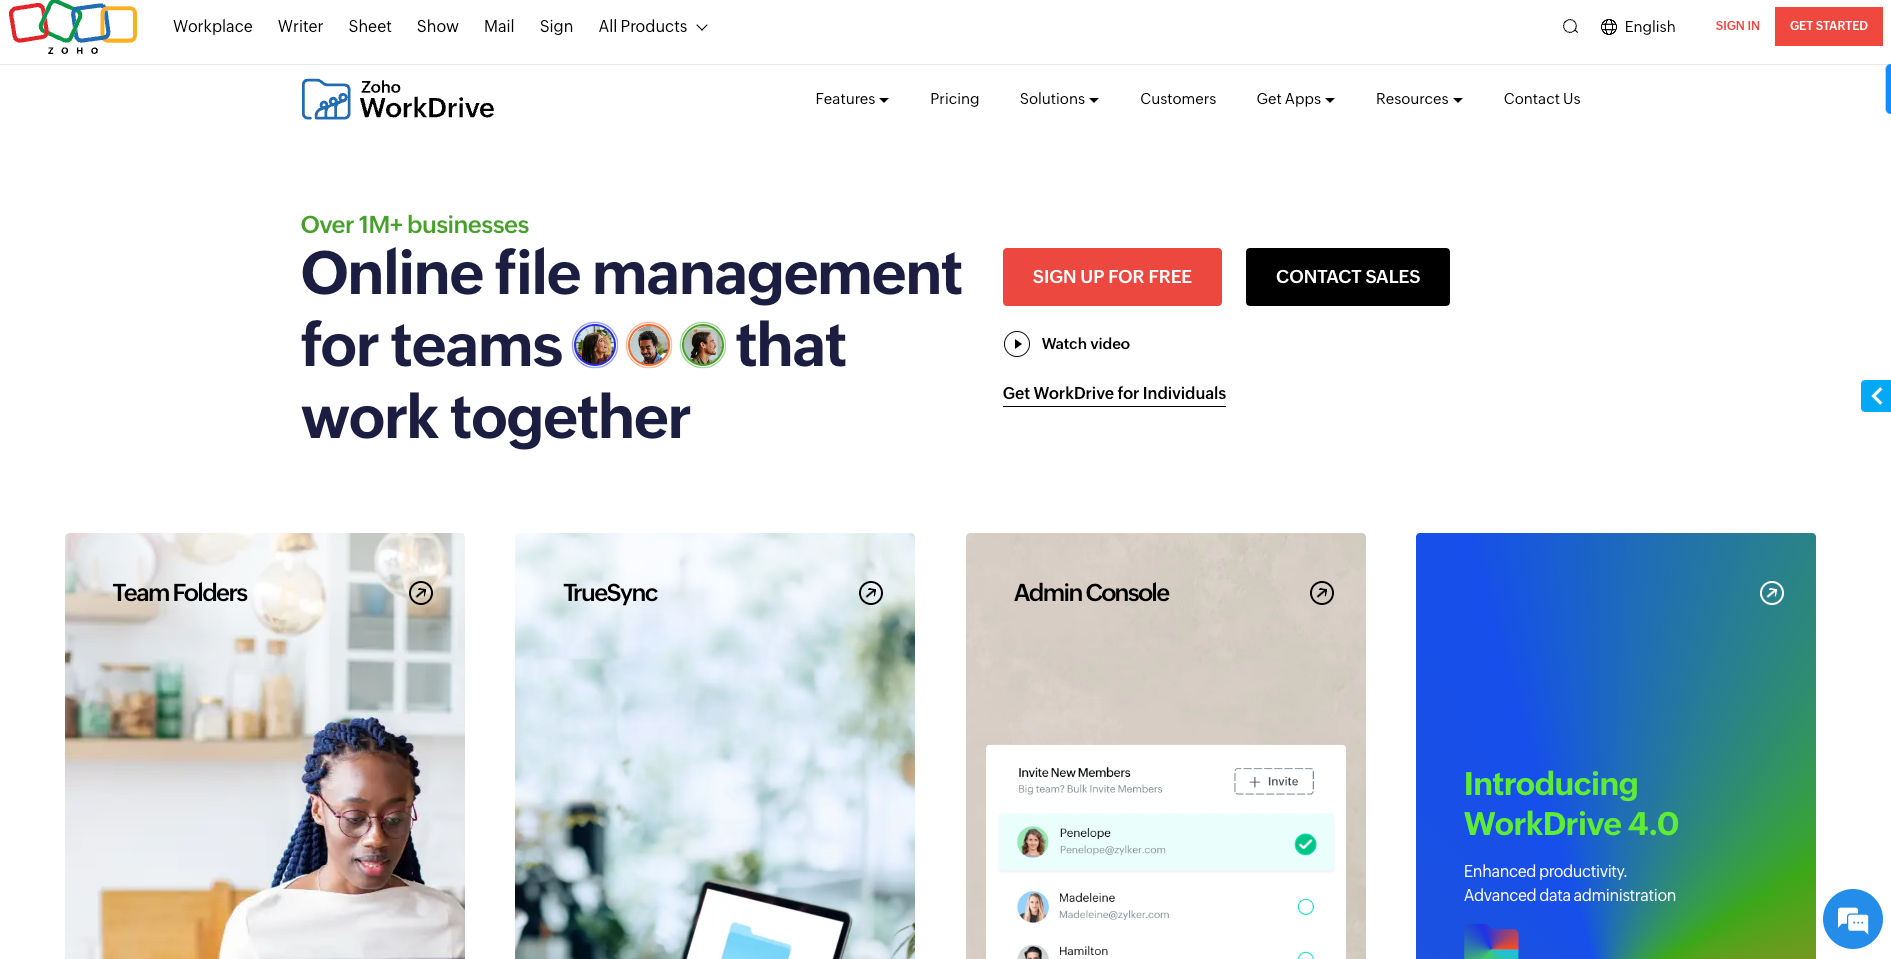
Task: Go to the Pricing page
Action: click(x=954, y=99)
